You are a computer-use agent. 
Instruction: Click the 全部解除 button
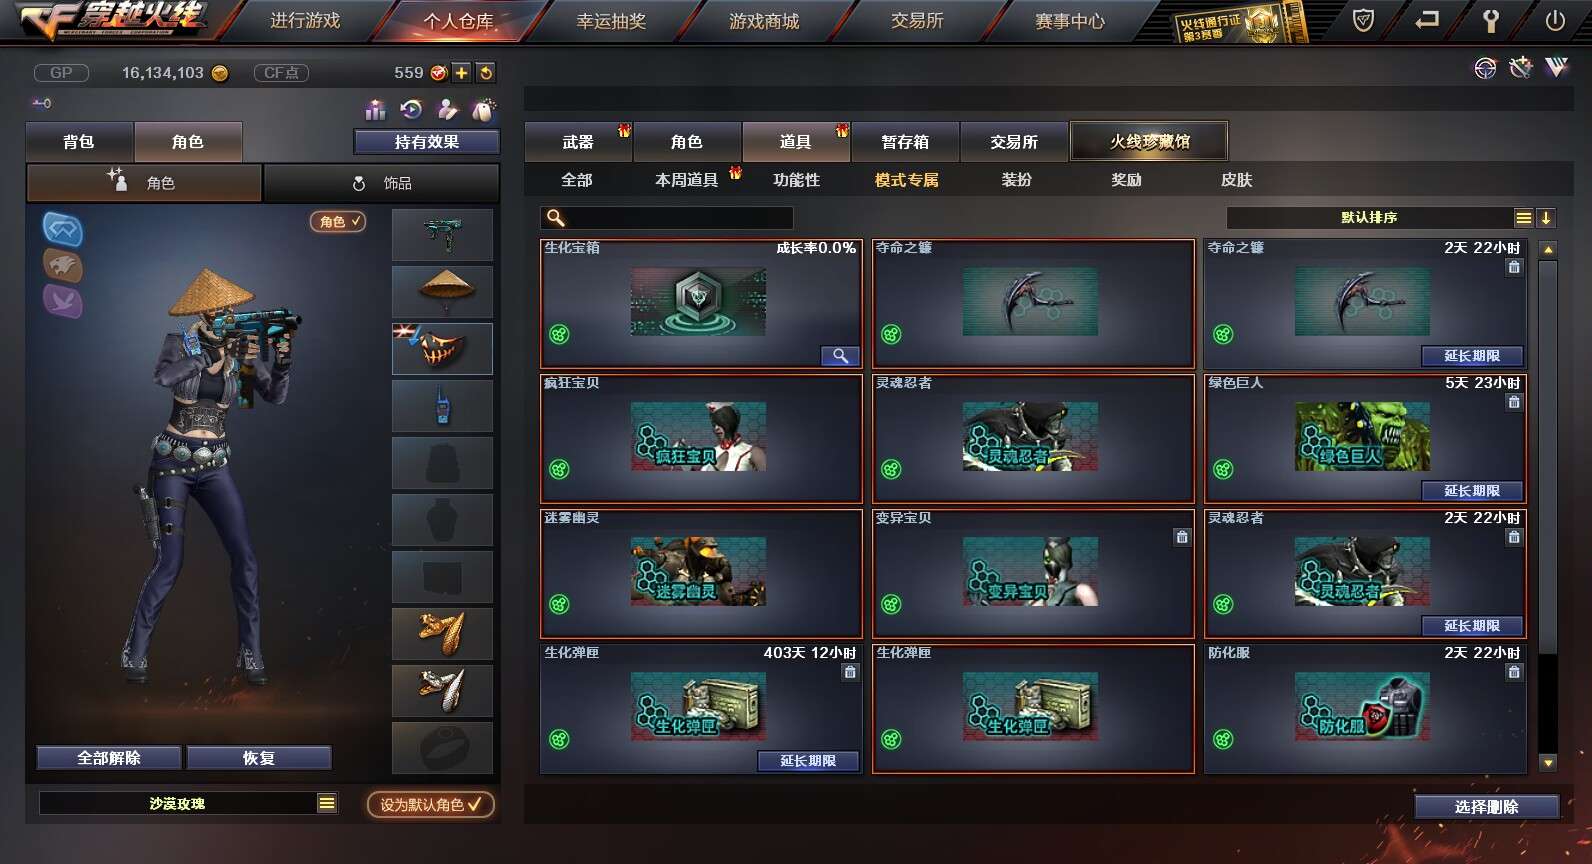pyautogui.click(x=109, y=758)
